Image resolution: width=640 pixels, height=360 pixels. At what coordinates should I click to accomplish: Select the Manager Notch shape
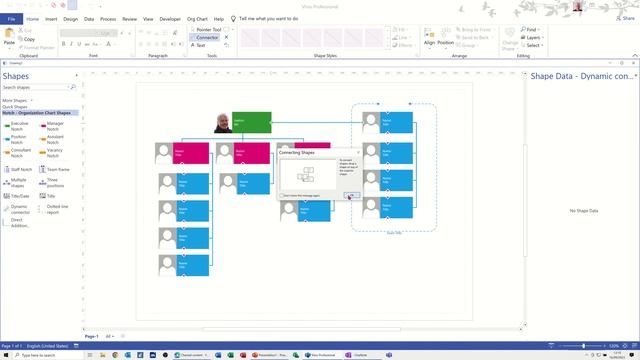(52, 126)
